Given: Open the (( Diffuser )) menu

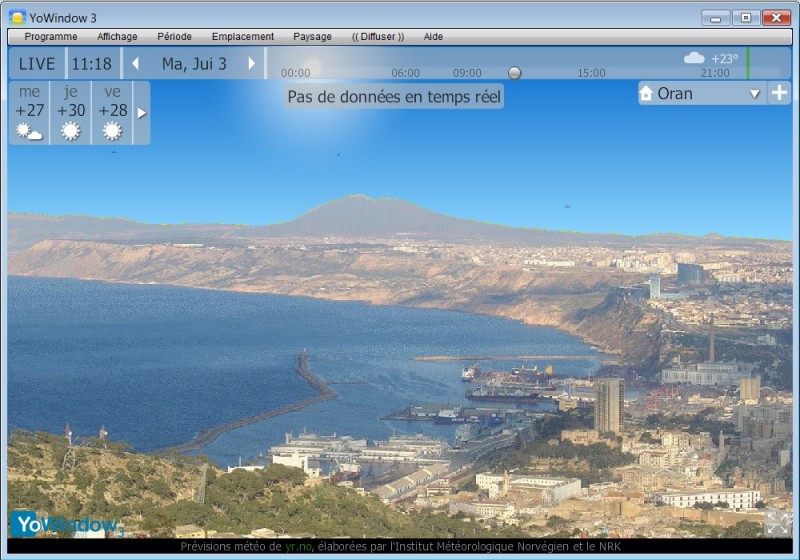Looking at the screenshot, I should (378, 37).
